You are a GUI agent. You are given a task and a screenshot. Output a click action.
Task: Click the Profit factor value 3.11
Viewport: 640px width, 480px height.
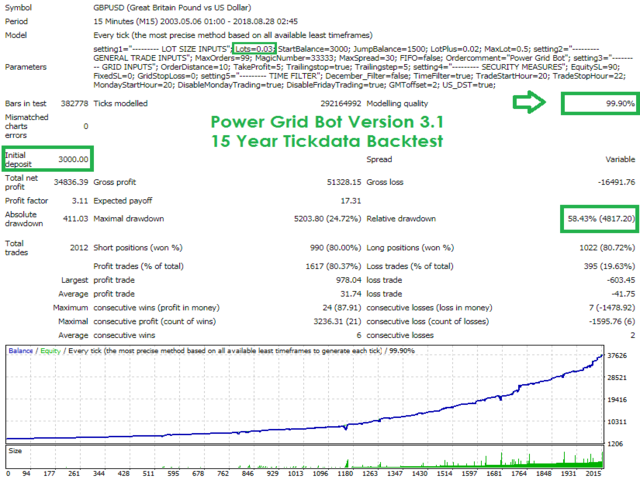click(x=80, y=201)
